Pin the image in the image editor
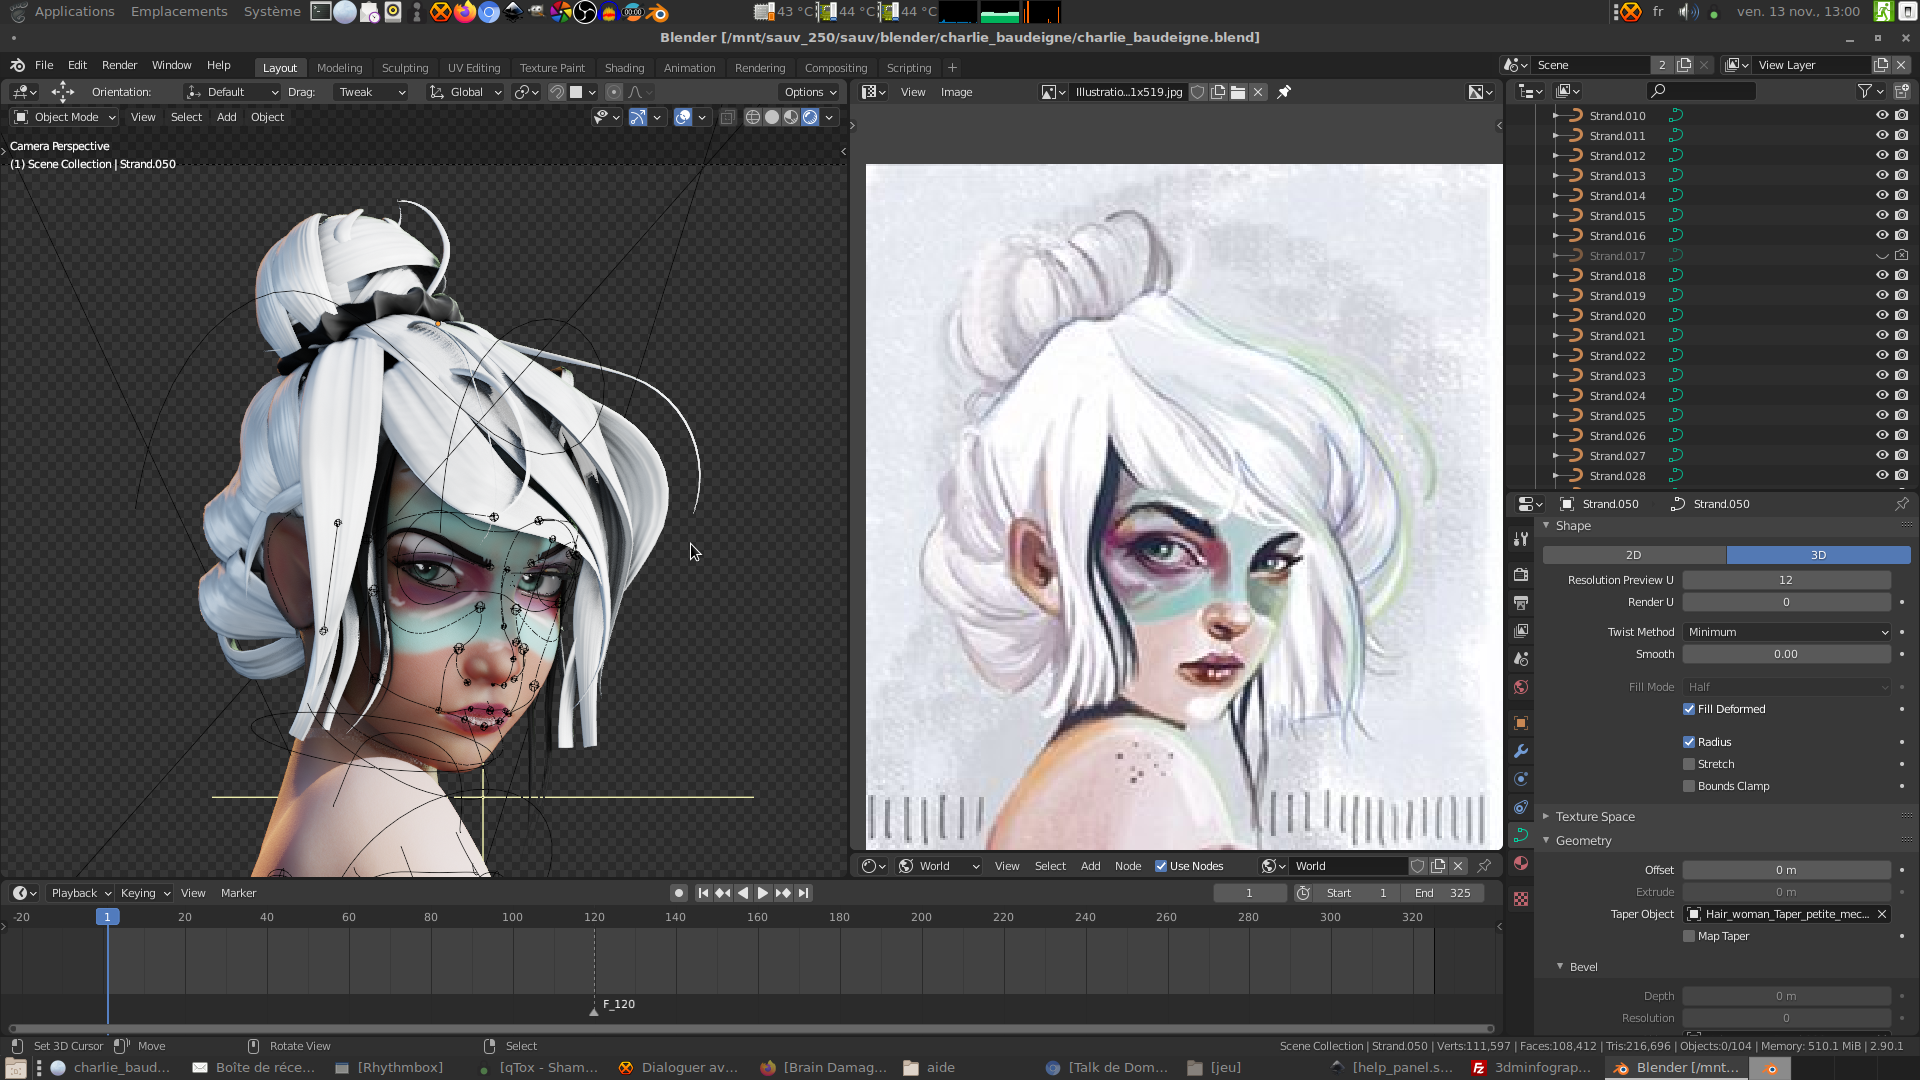Viewport: 1920px width, 1080px height. tap(1284, 92)
